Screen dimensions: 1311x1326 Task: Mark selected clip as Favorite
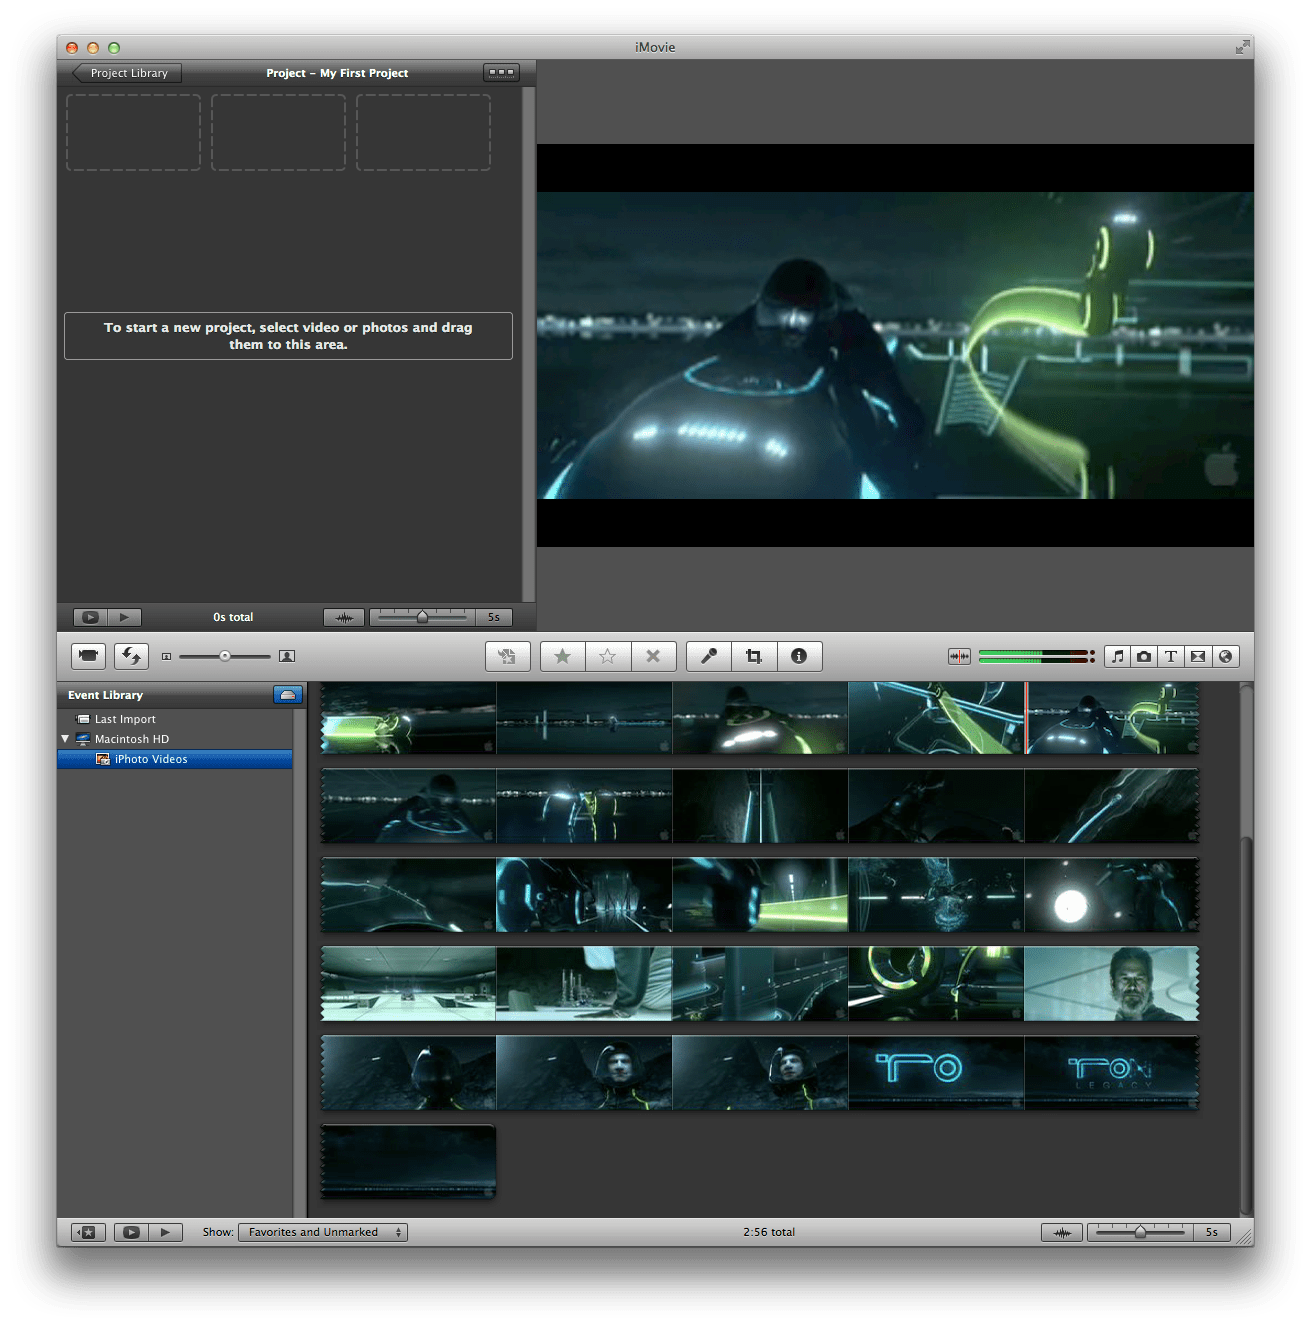tap(562, 656)
